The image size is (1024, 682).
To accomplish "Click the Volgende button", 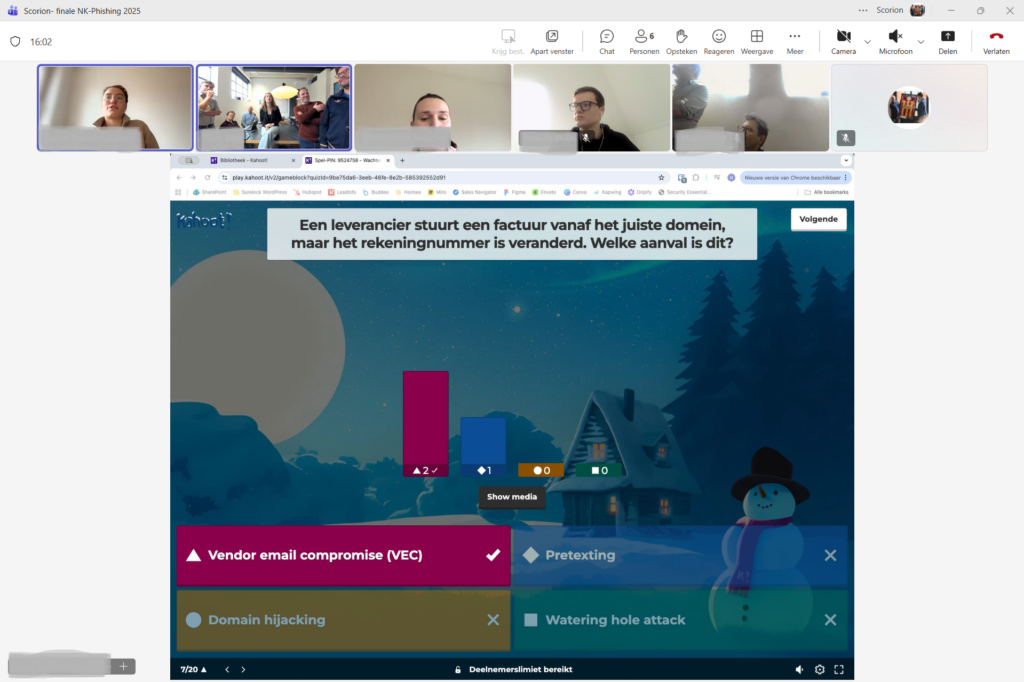I will click(818, 219).
